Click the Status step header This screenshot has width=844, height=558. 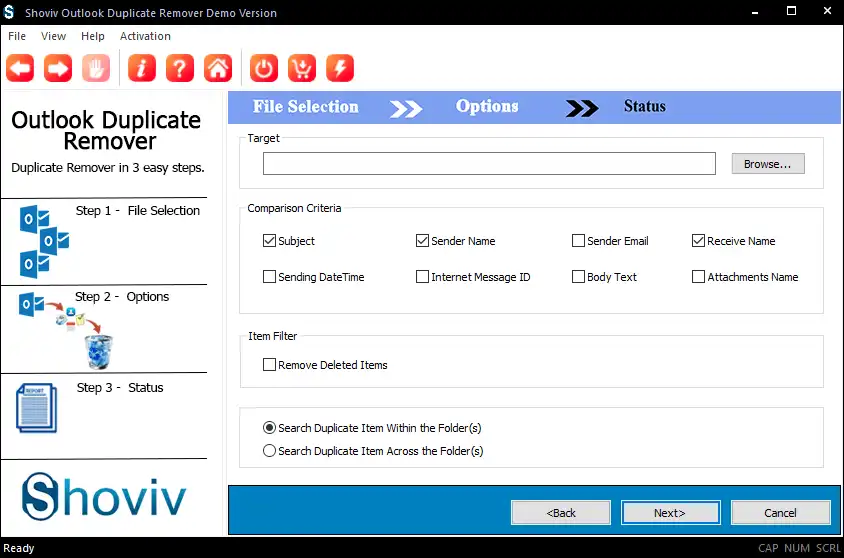645,107
